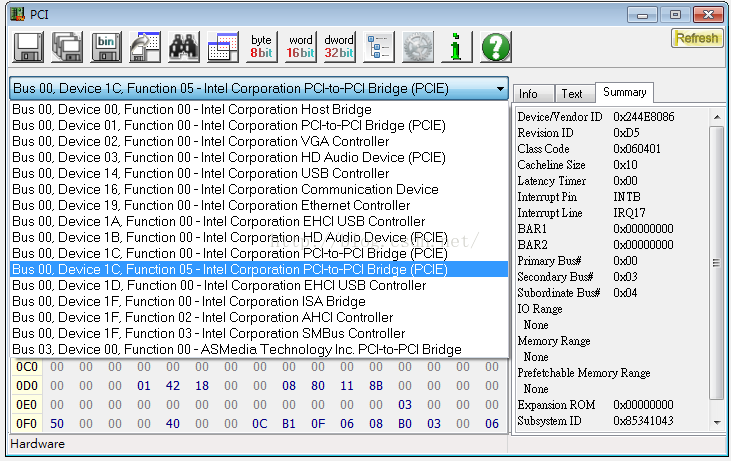Click the Save All multiple disks icon
The height and width of the screenshot is (461, 731).
pos(67,47)
